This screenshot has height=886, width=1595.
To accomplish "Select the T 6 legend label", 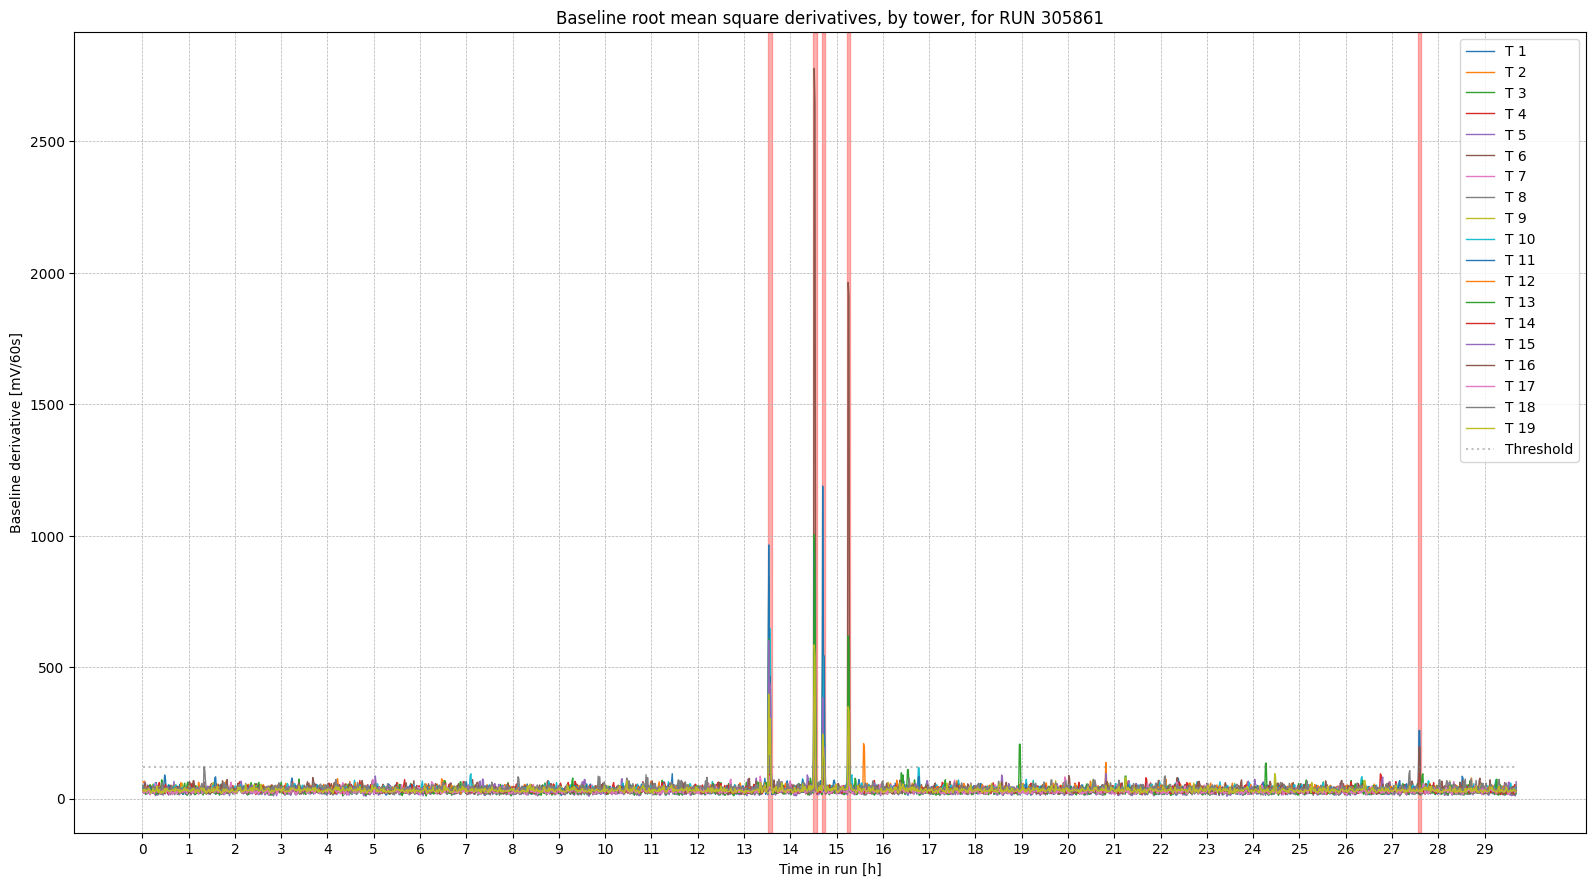I will [1515, 156].
